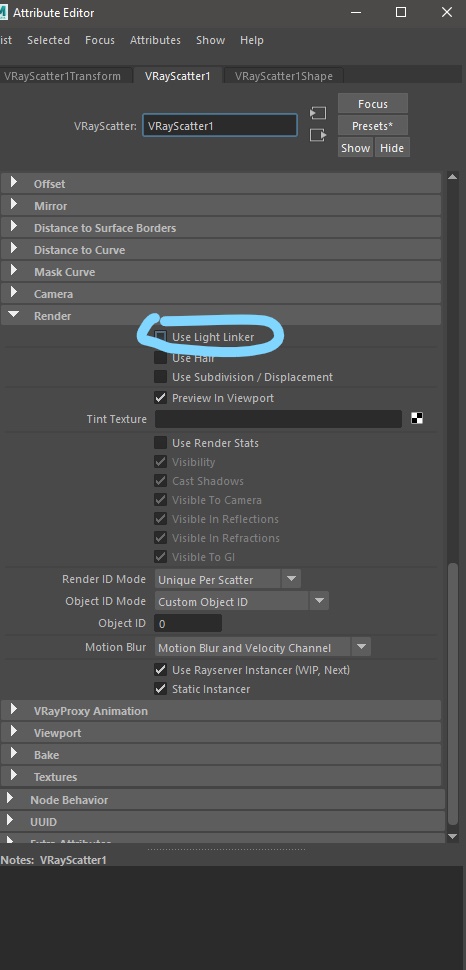The height and width of the screenshot is (970, 466).
Task: Toggle Use Rayserver Instancer checkbox
Action: click(x=160, y=669)
